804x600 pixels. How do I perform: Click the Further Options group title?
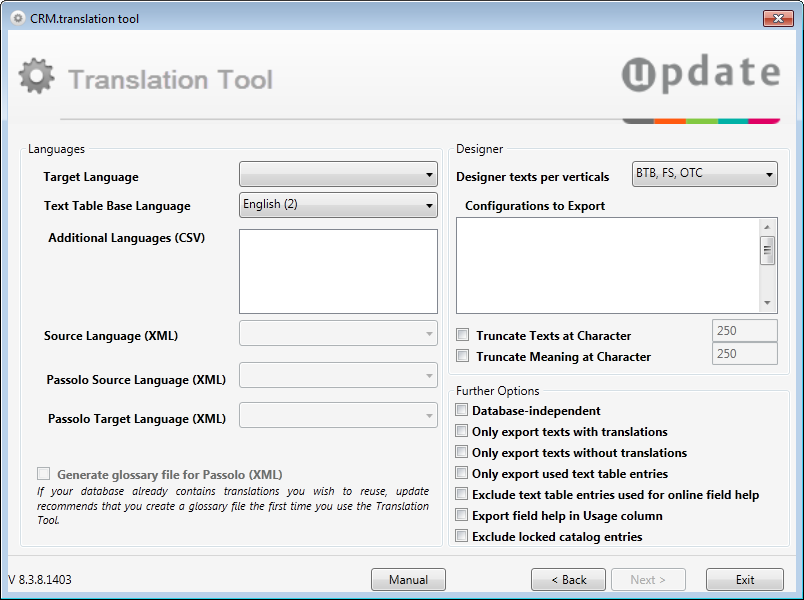[497, 391]
